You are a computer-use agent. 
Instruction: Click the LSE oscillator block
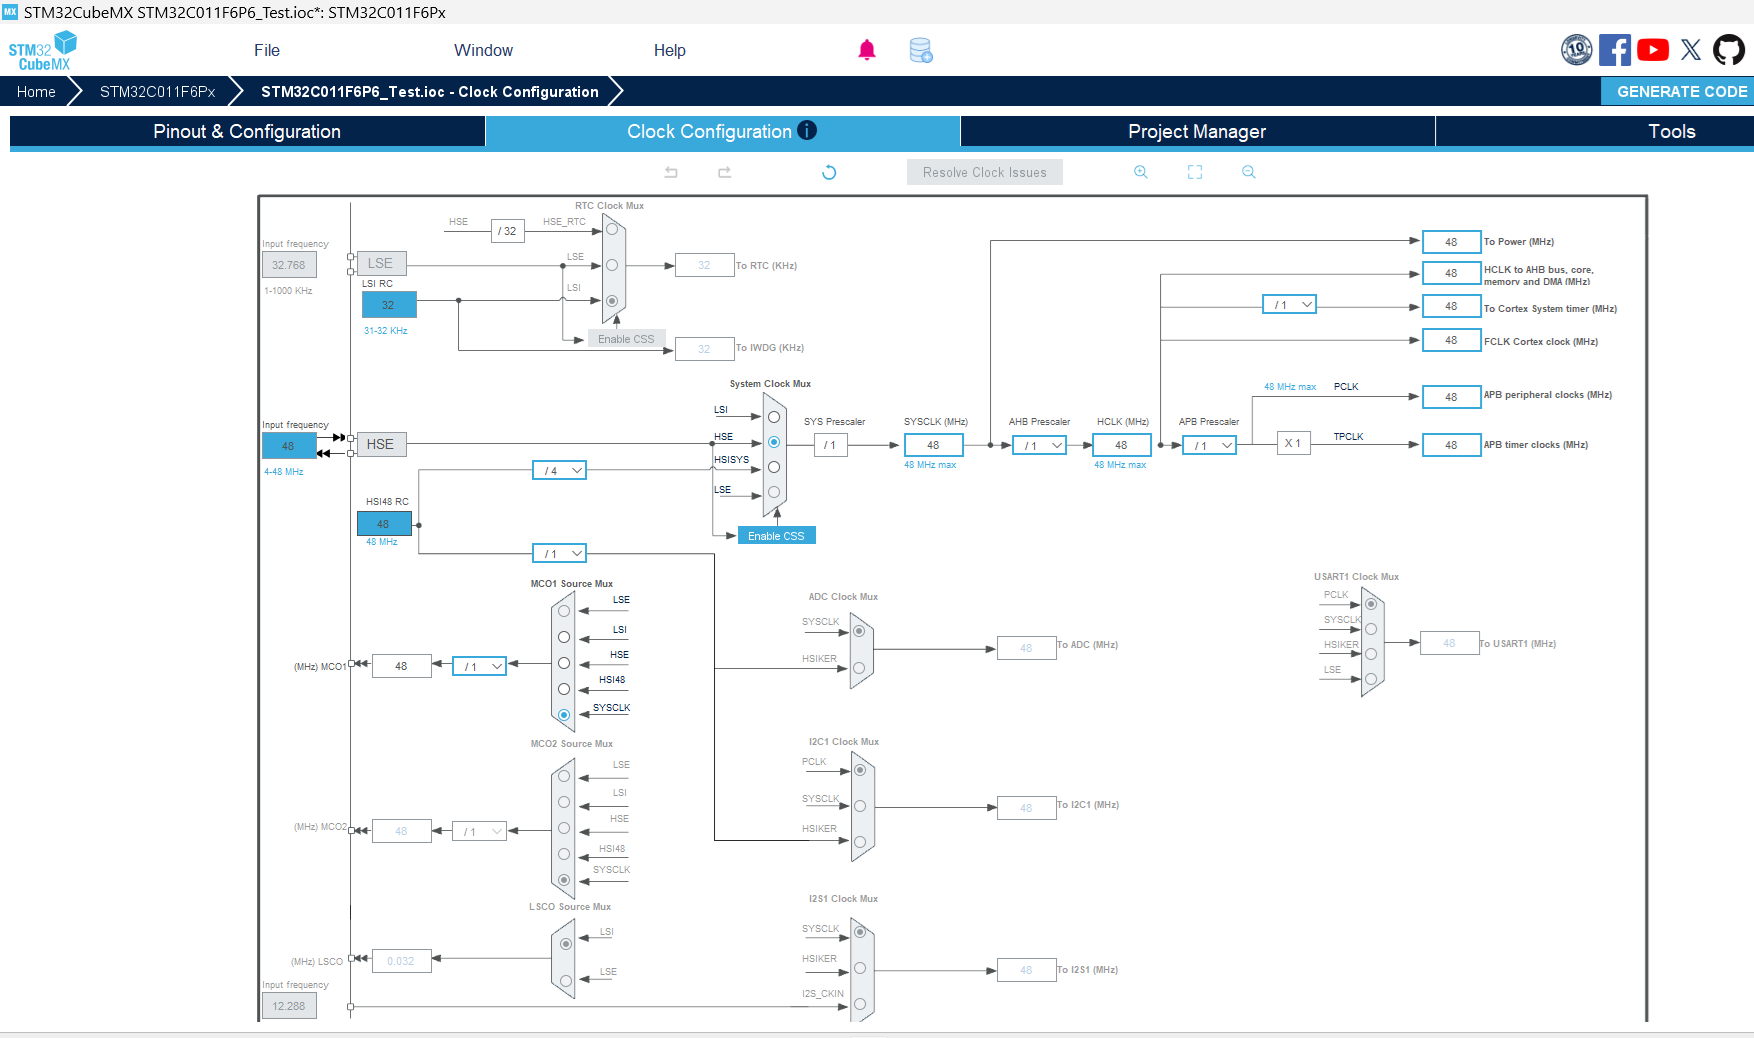click(x=380, y=263)
